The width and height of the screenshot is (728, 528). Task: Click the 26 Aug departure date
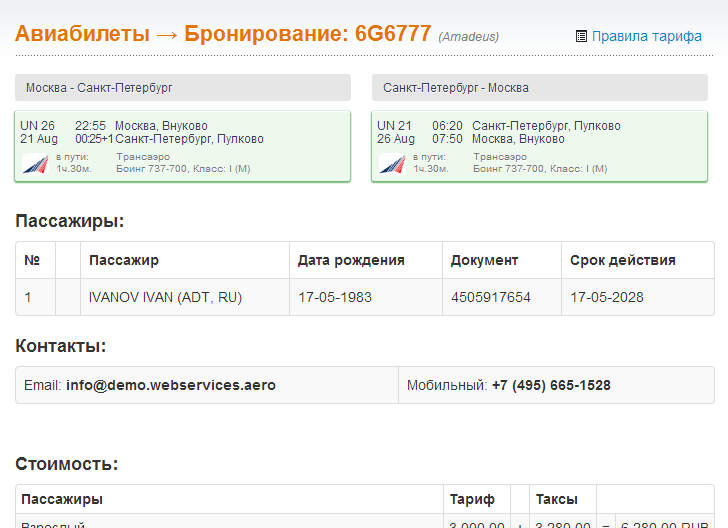[x=396, y=139]
